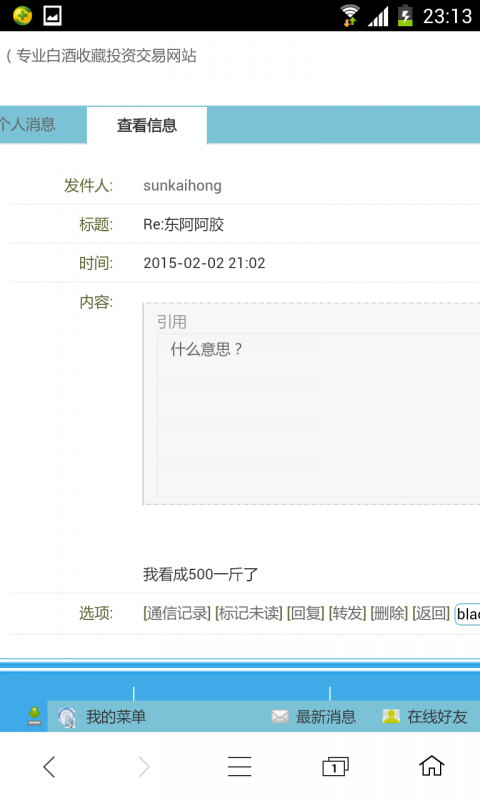Open the picture notification icon
480x800 pixels.
click(x=52, y=15)
